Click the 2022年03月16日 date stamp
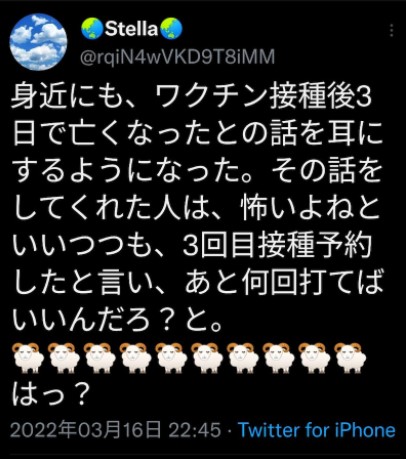 click(x=86, y=430)
